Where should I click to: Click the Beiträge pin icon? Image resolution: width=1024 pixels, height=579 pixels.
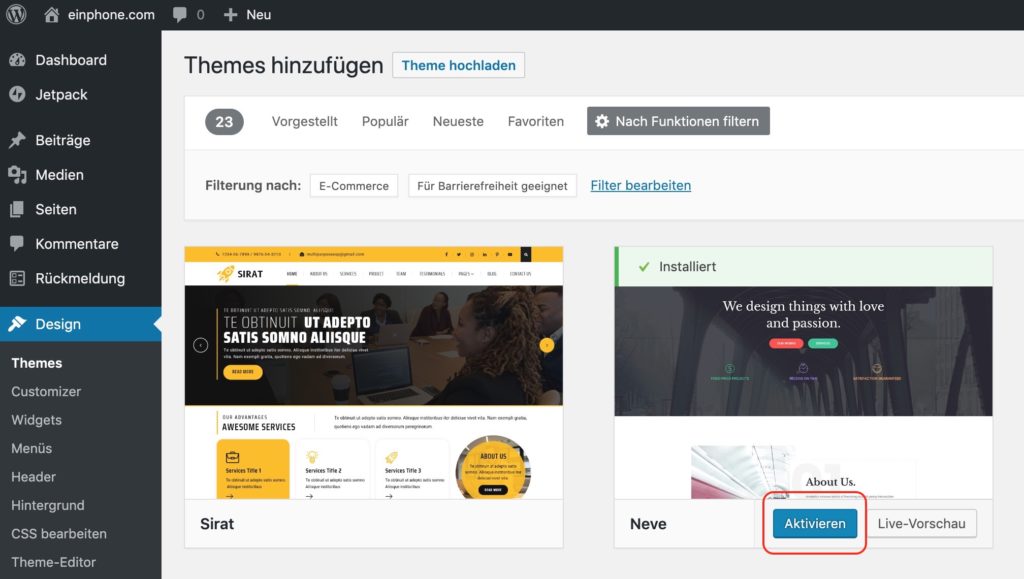coord(18,140)
